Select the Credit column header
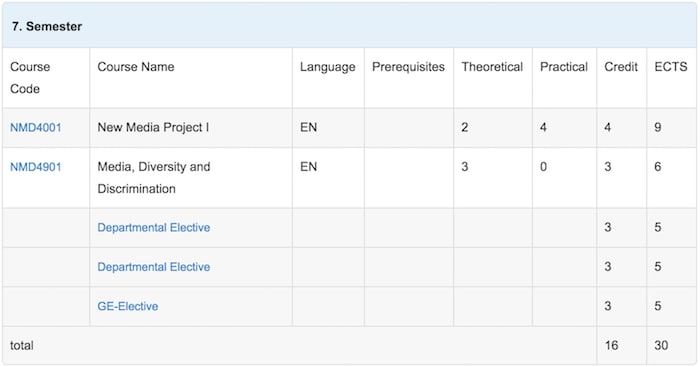 (x=621, y=67)
